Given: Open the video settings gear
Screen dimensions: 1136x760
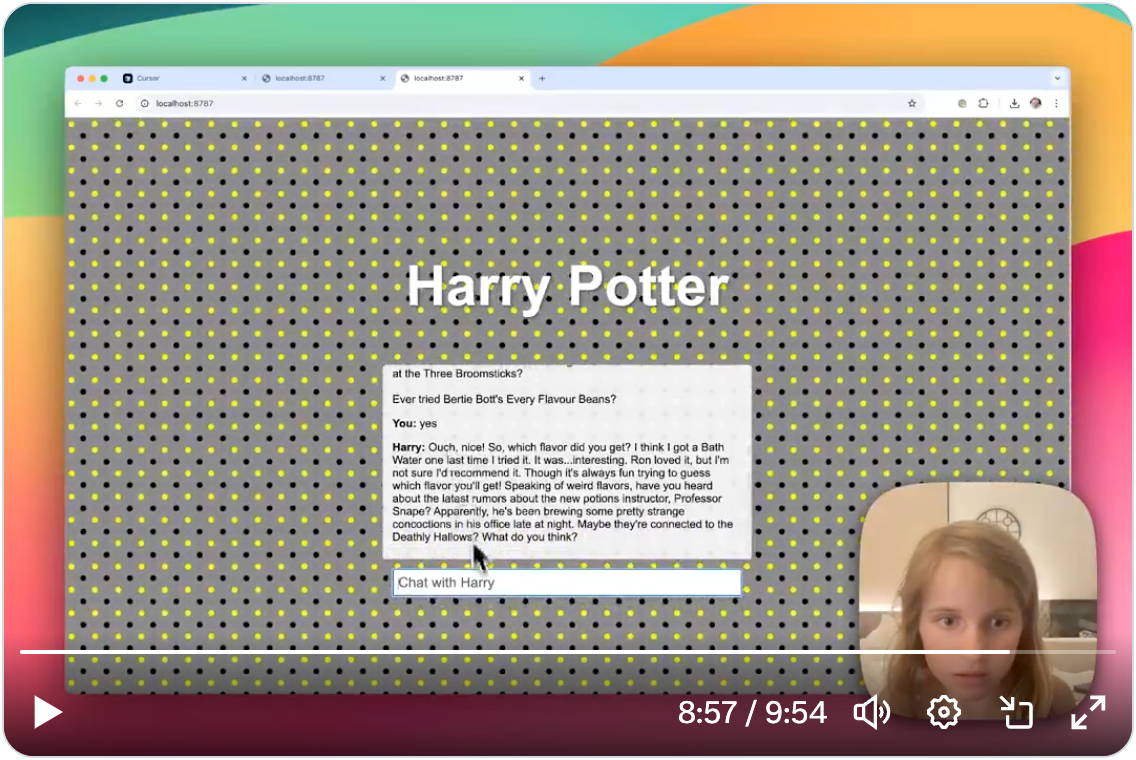Looking at the screenshot, I should [942, 713].
